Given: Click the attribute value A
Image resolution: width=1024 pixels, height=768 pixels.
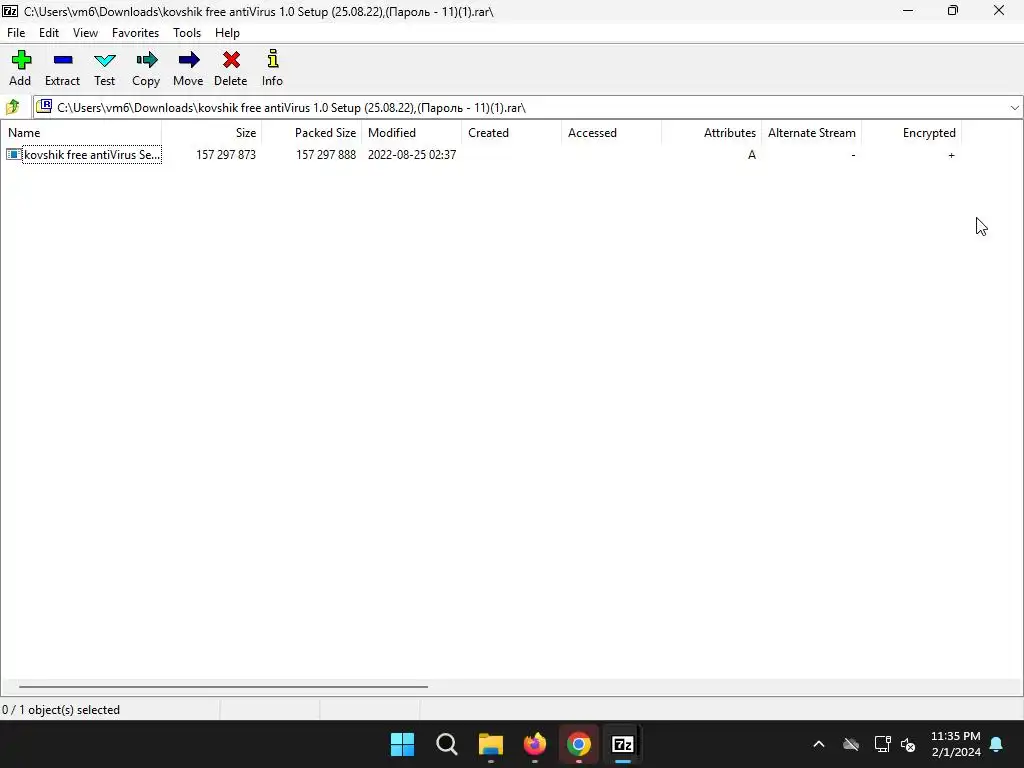Looking at the screenshot, I should [752, 155].
